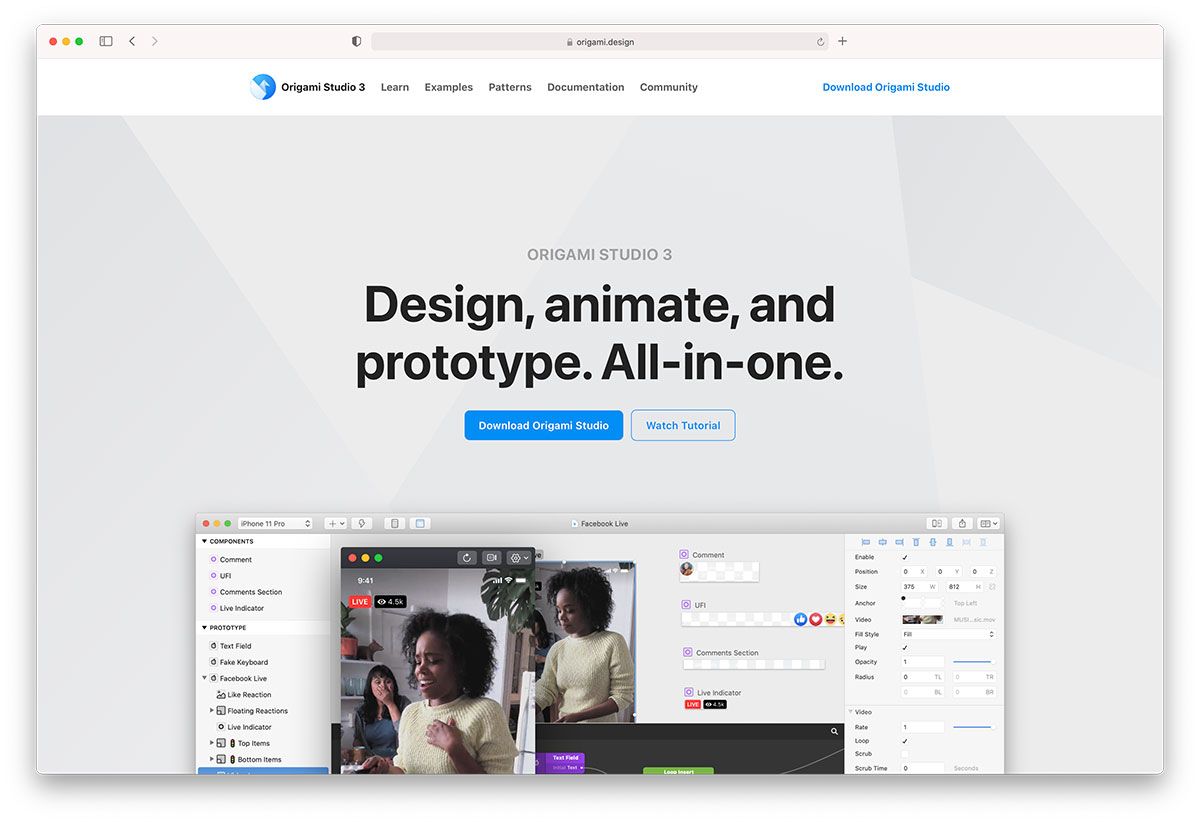This screenshot has width=1200, height=822.
Task: Click the highlighted canvas view icon in Origami toolbar
Action: coord(420,523)
